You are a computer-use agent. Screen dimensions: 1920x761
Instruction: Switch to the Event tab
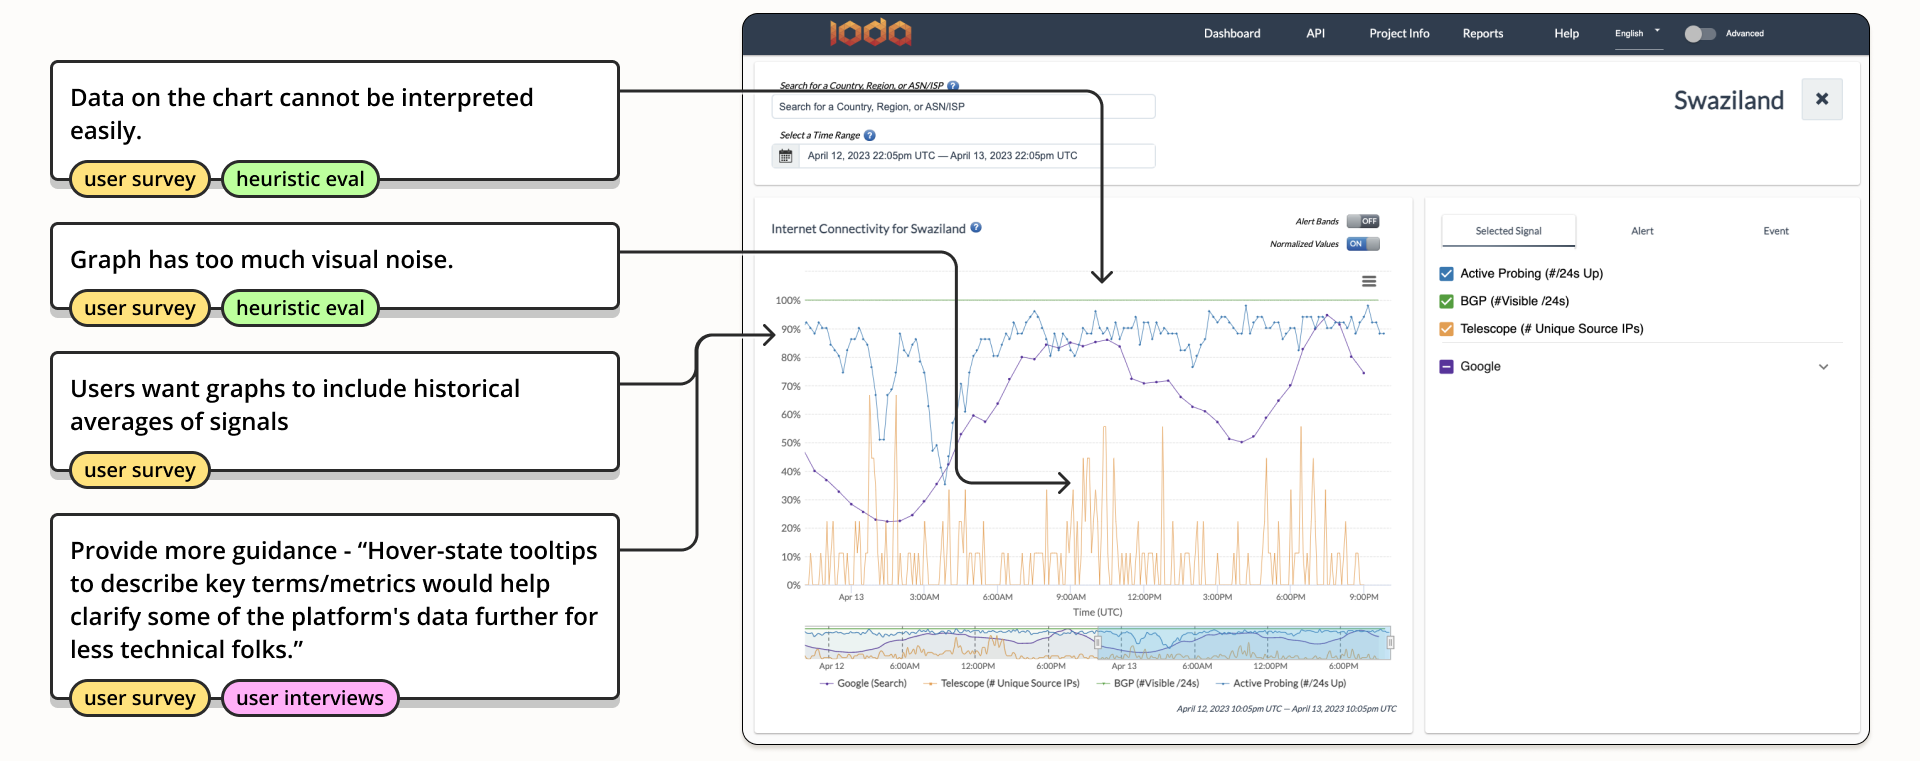pos(1775,231)
